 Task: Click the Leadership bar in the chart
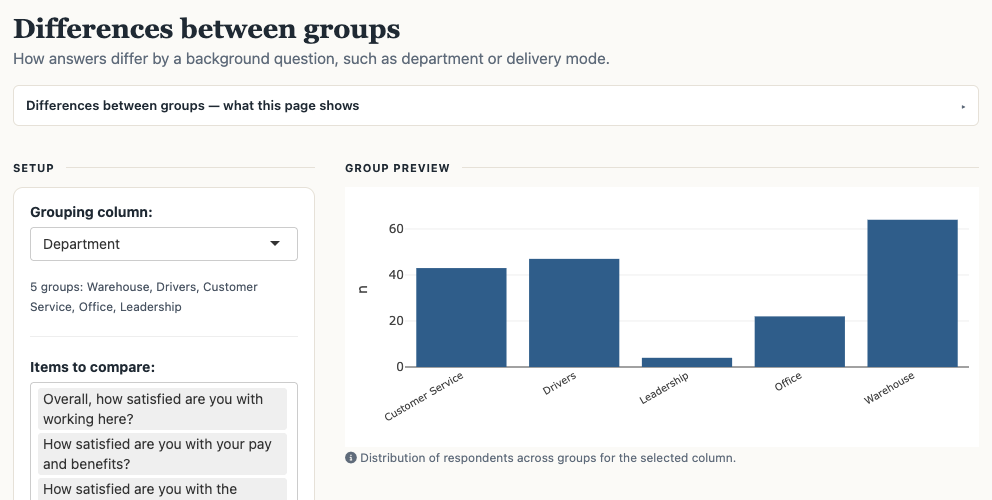pos(686,362)
